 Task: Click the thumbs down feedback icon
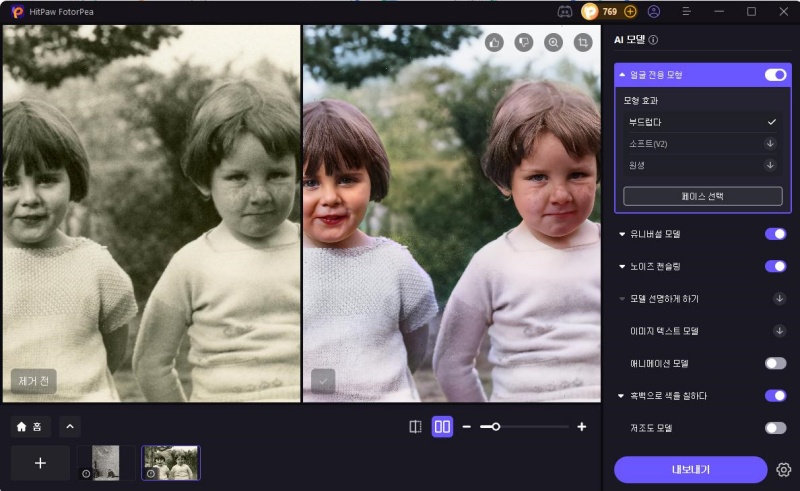pyautogui.click(x=523, y=42)
